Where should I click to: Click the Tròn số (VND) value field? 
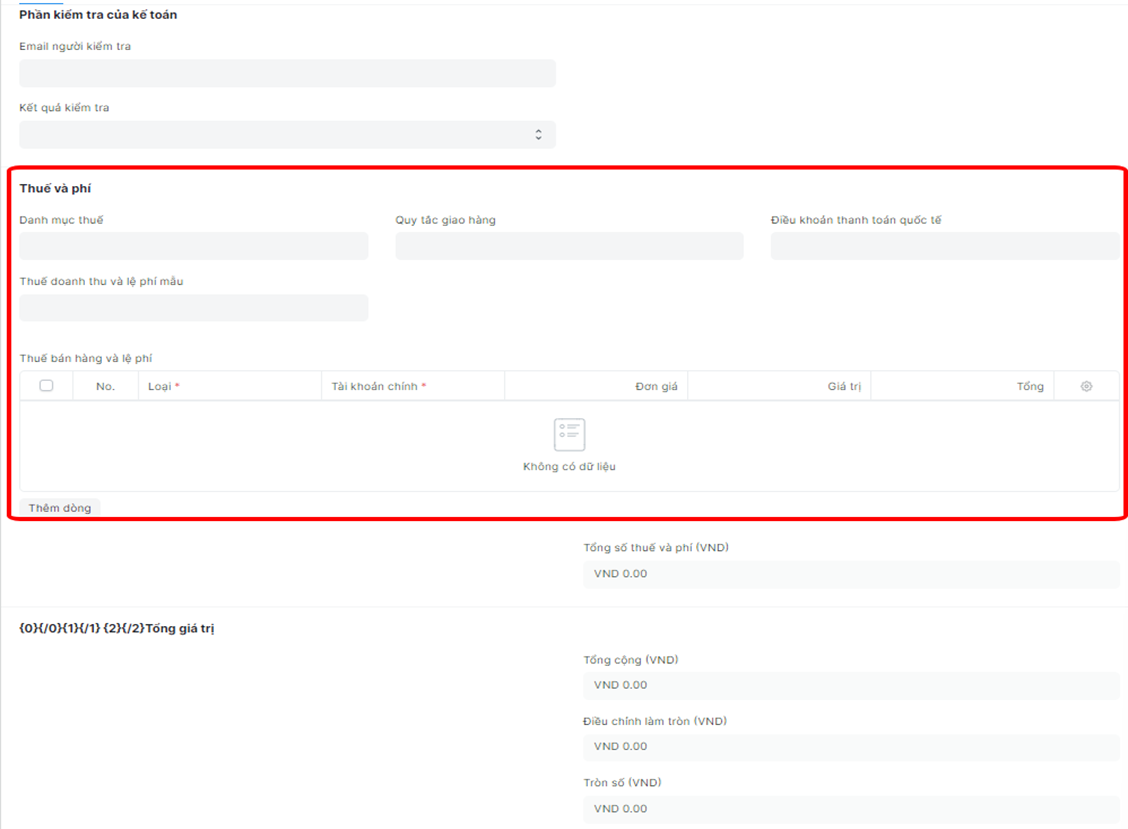click(x=850, y=808)
